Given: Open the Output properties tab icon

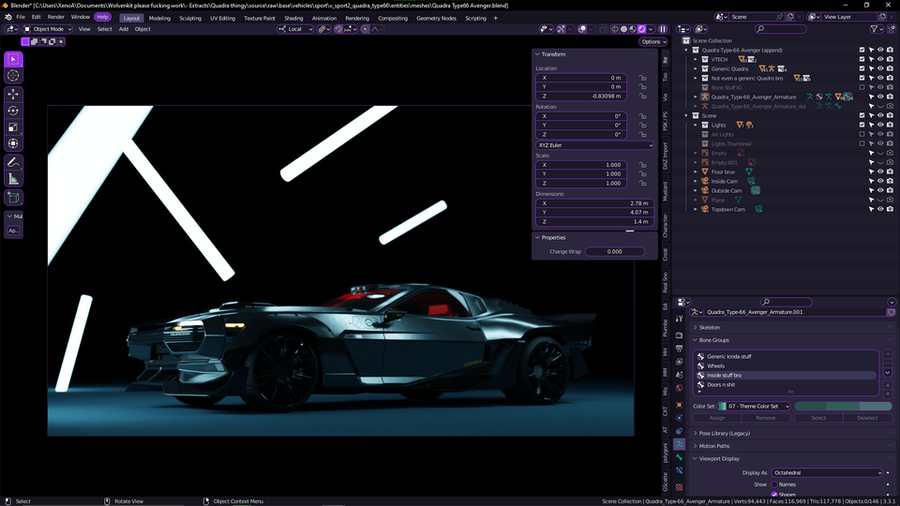Looking at the screenshot, I should 680,348.
